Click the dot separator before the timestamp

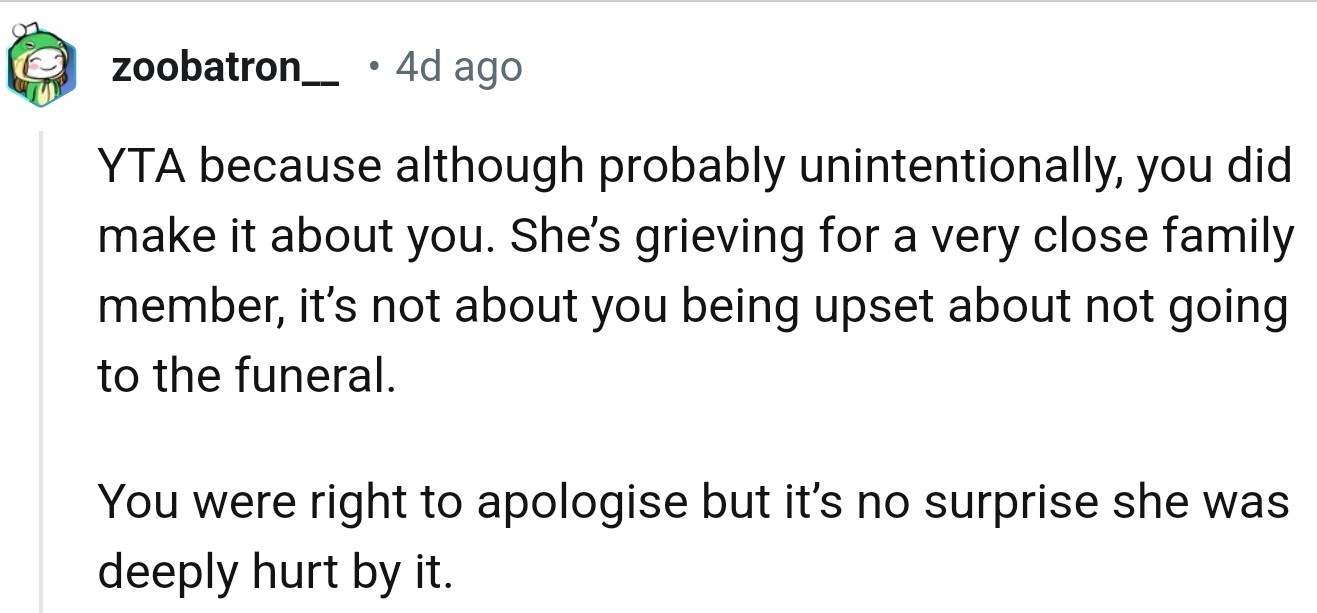373,67
